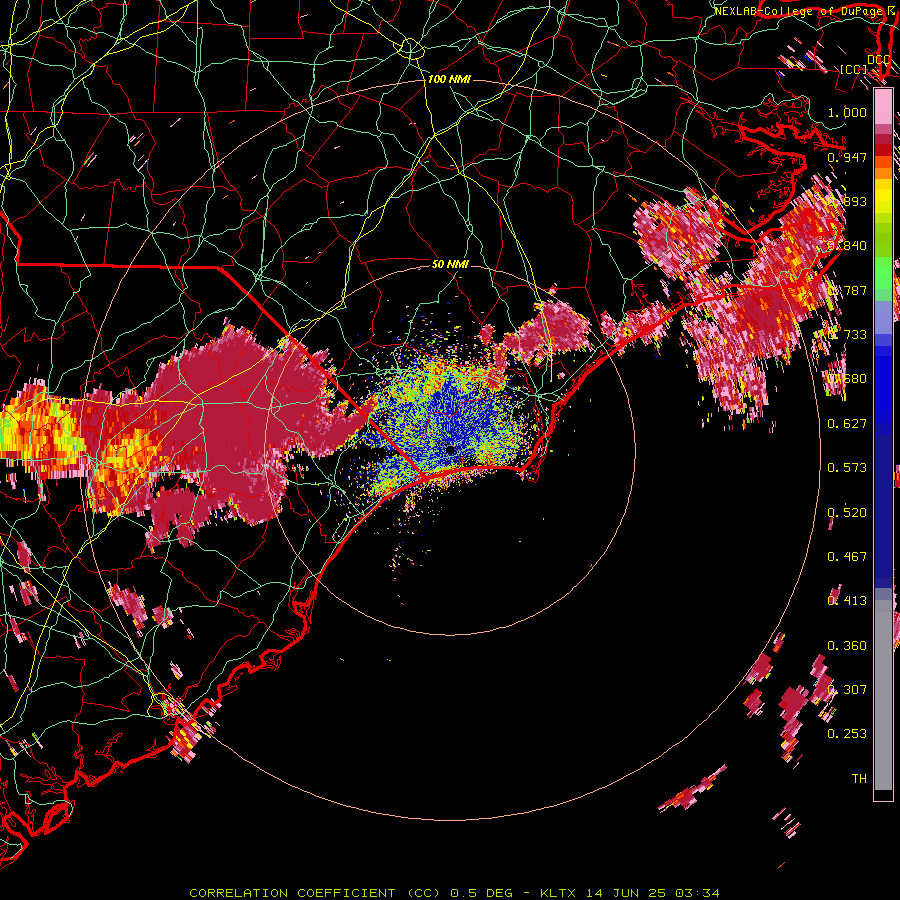Pick the bright green band in color bar

pyautogui.click(x=883, y=274)
